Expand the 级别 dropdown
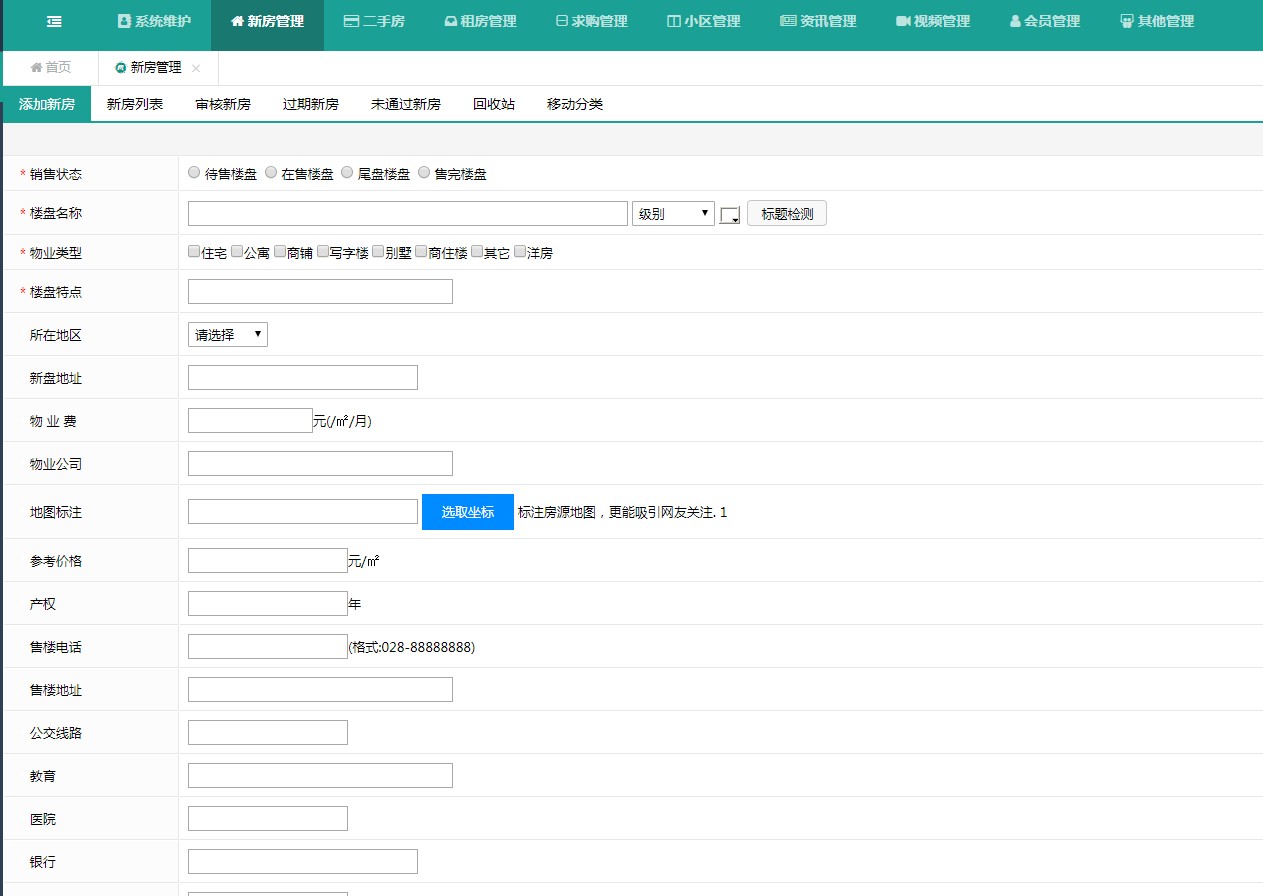Screen dimensions: 1263x896 (x=673, y=214)
